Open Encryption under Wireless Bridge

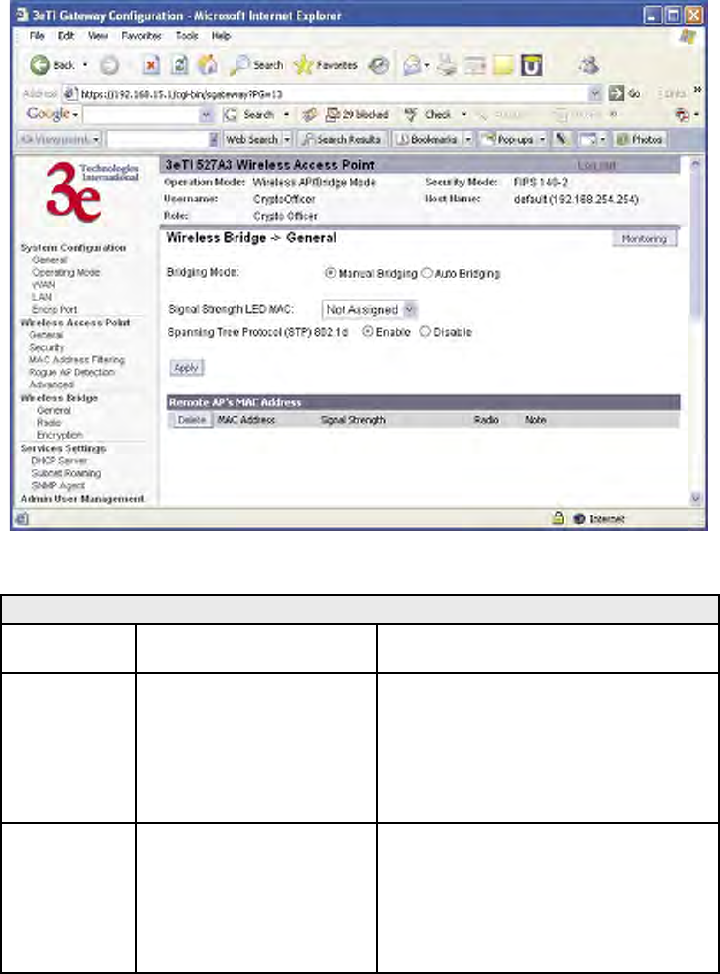point(60,435)
